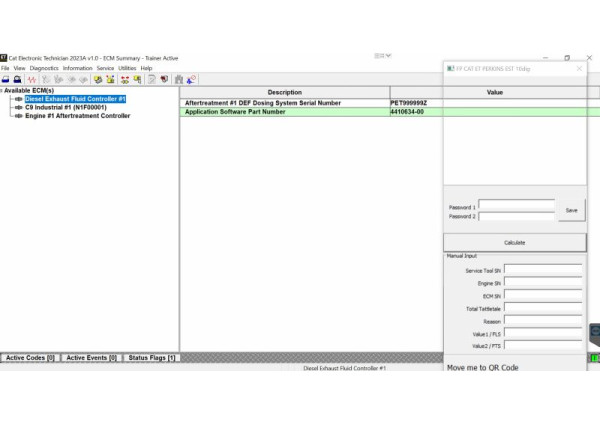Viewport: 600px width, 425px height.
Task: Select the ECM icon beside C9 Industrial #1
Action: (x=17, y=108)
